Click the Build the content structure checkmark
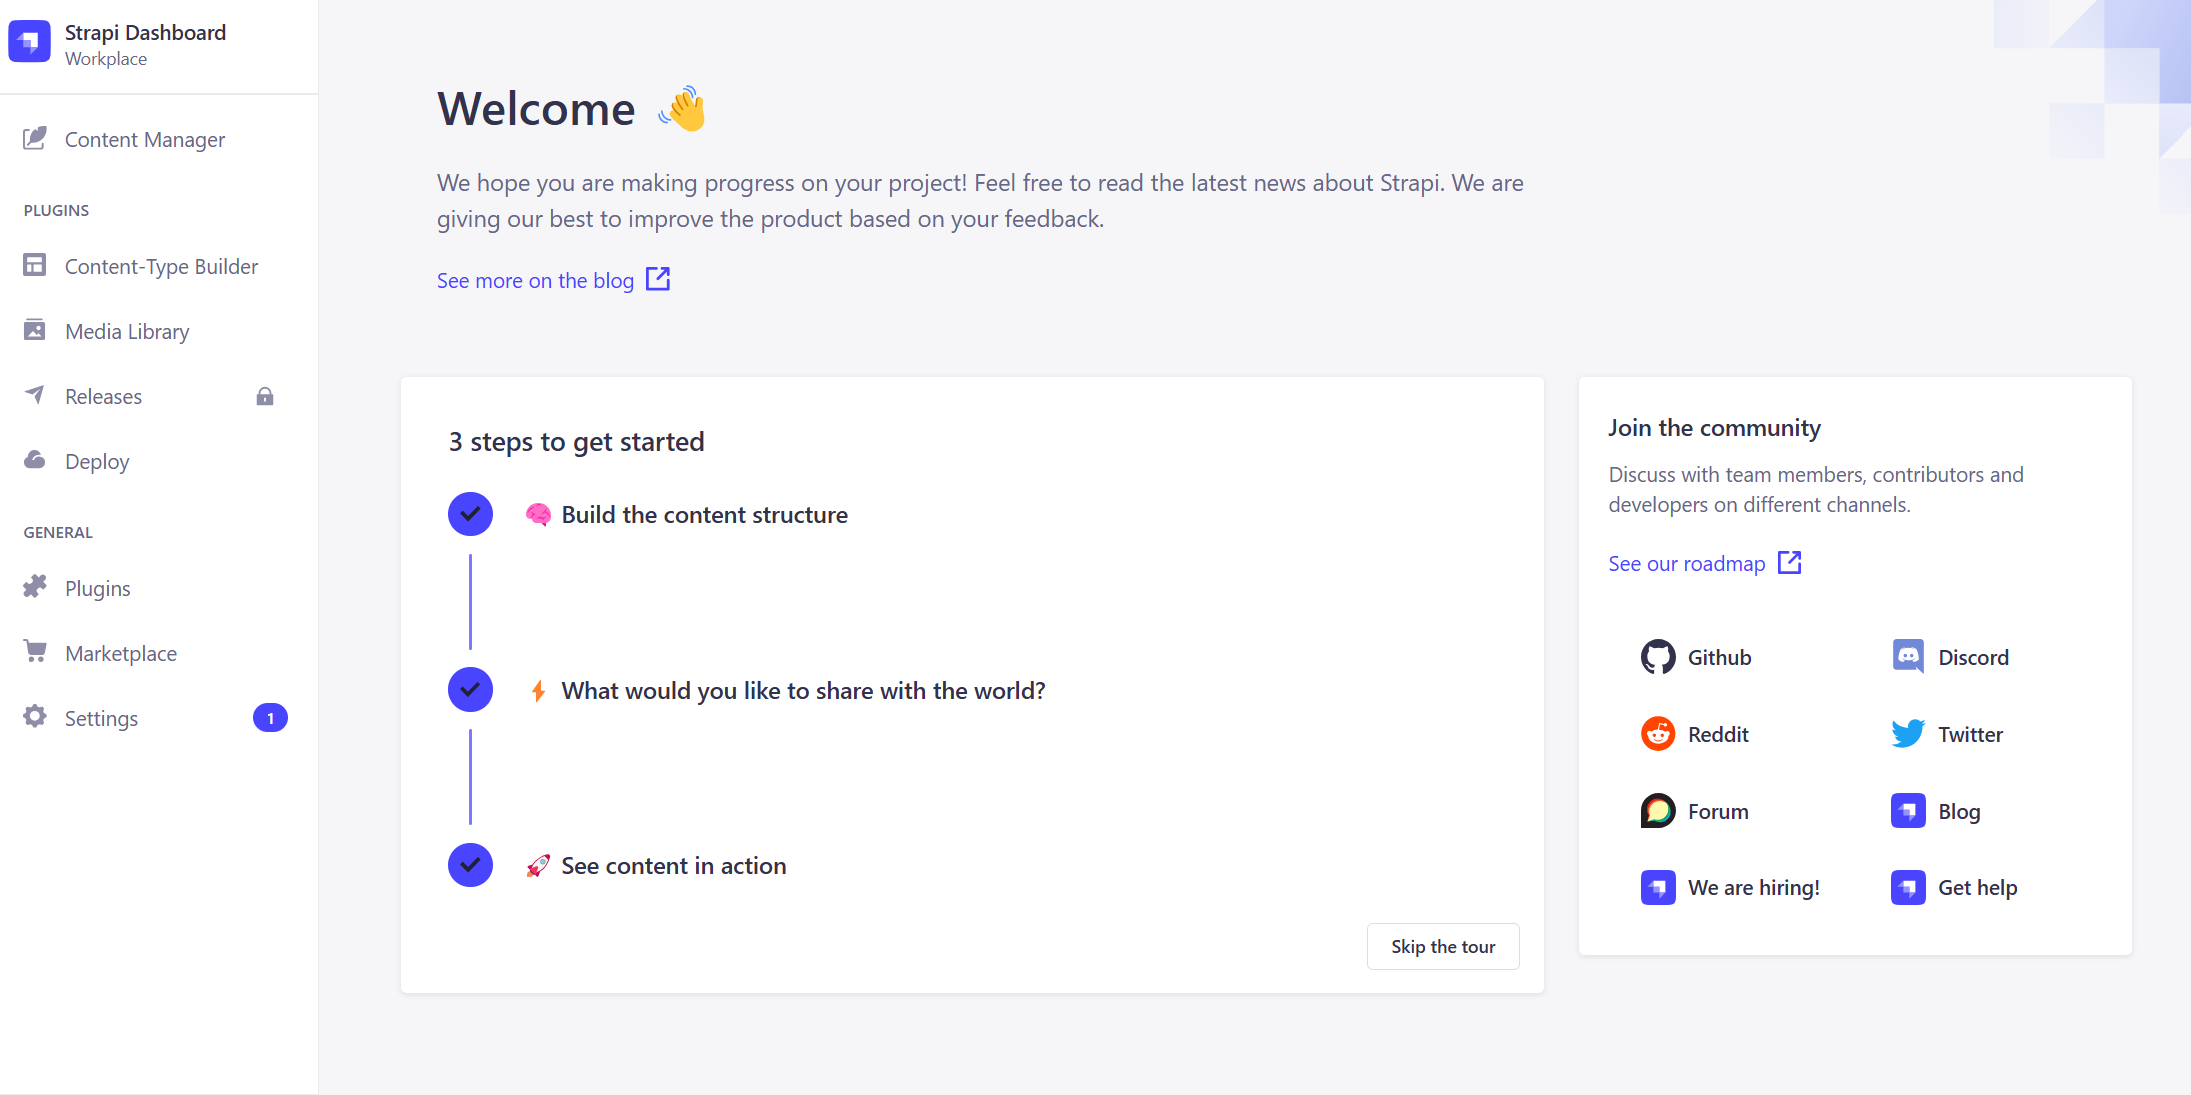2191x1095 pixels. [x=470, y=514]
